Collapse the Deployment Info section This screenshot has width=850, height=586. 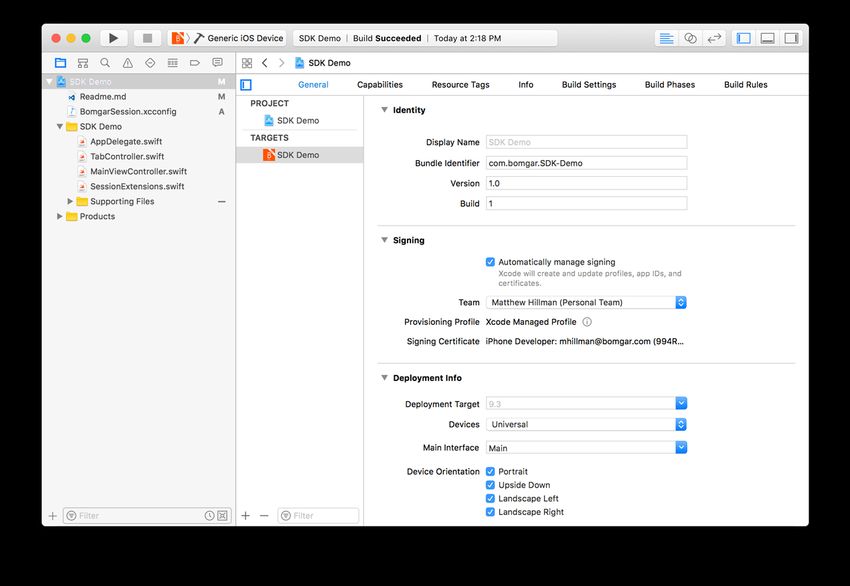click(x=384, y=378)
